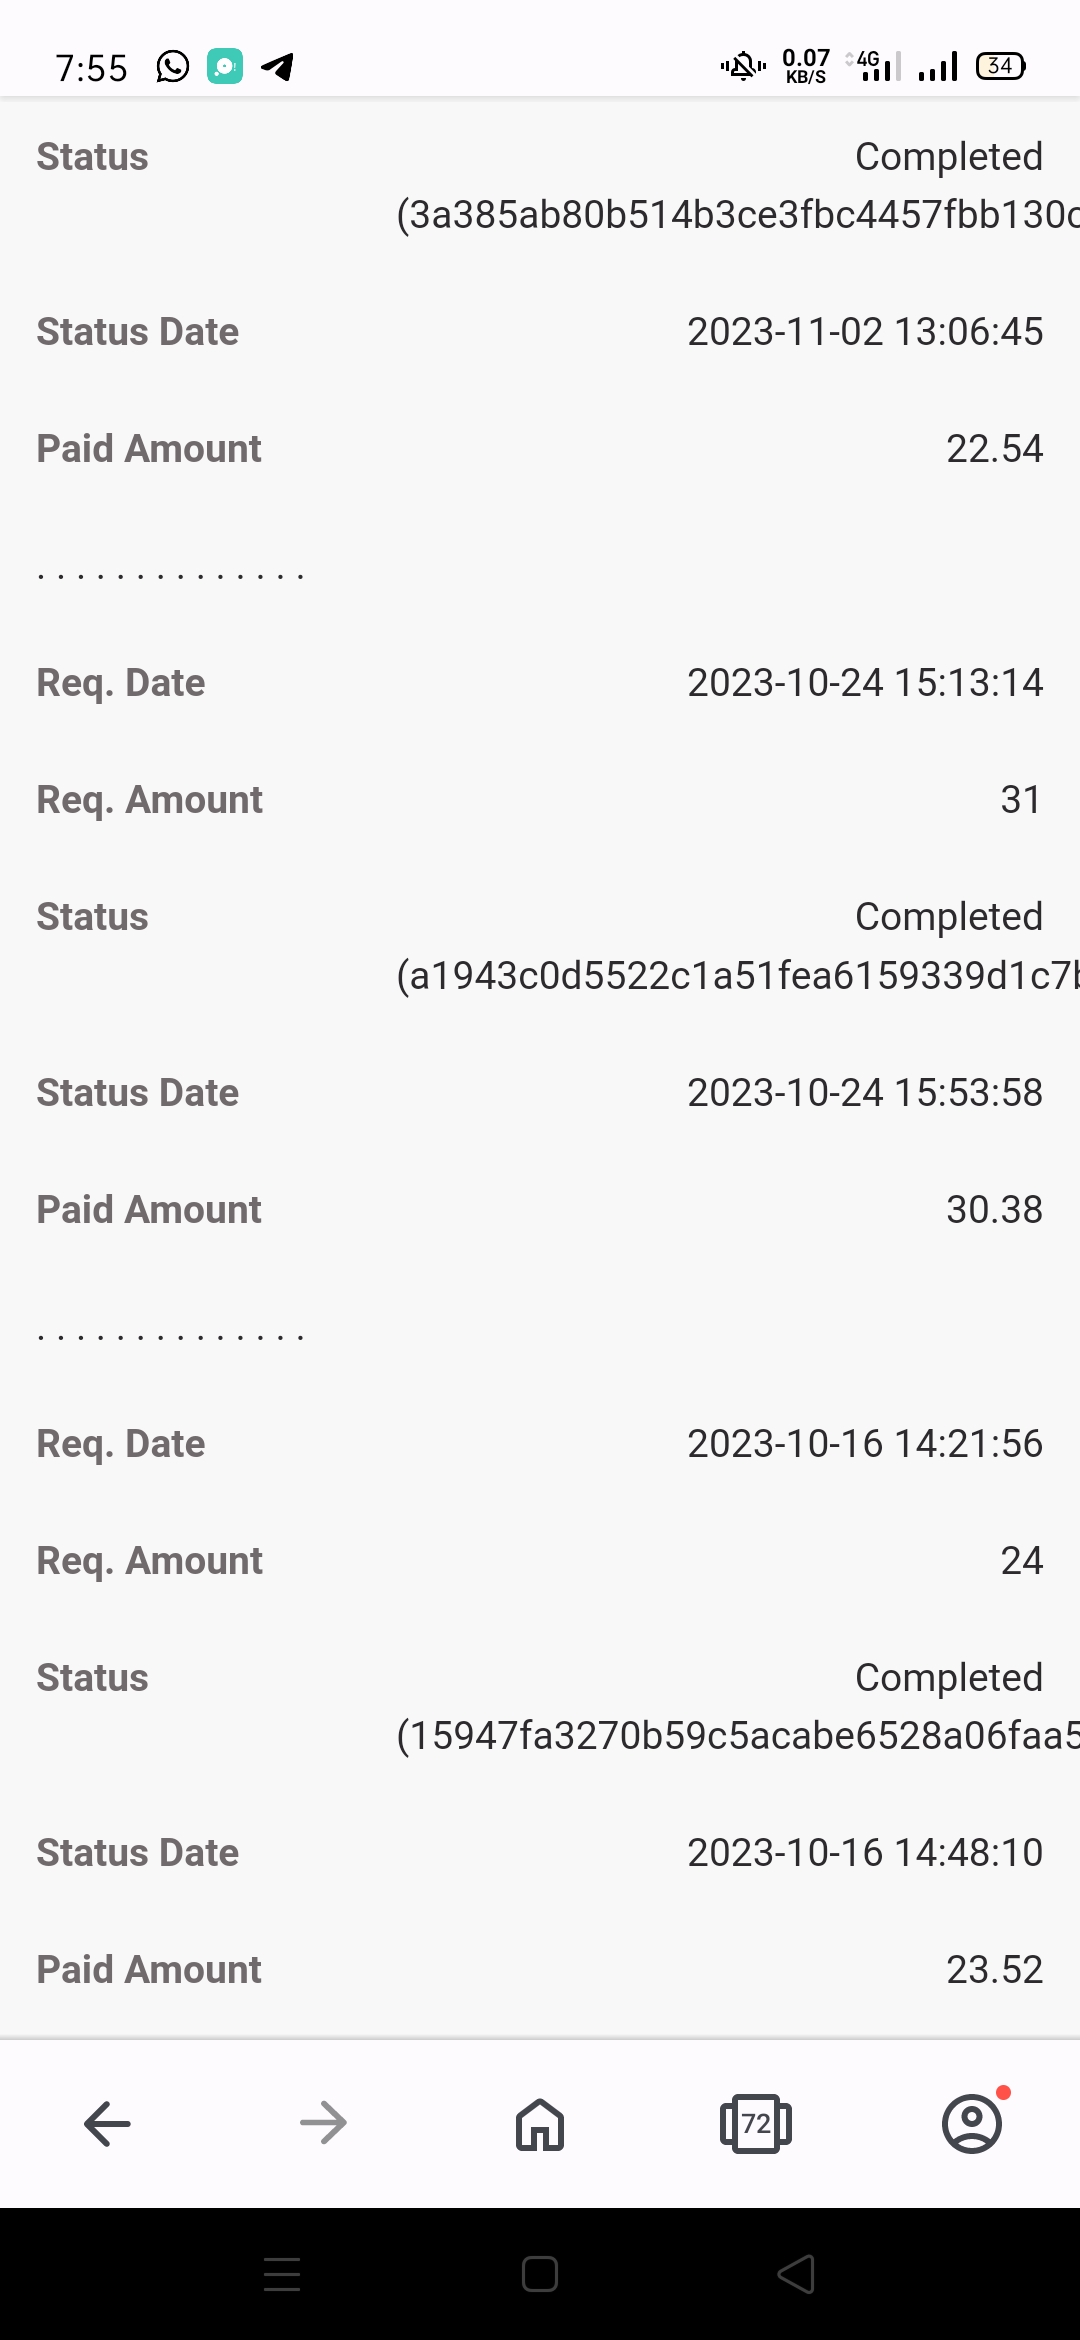Select transaction hash starting with 15947fa327

(738, 1736)
